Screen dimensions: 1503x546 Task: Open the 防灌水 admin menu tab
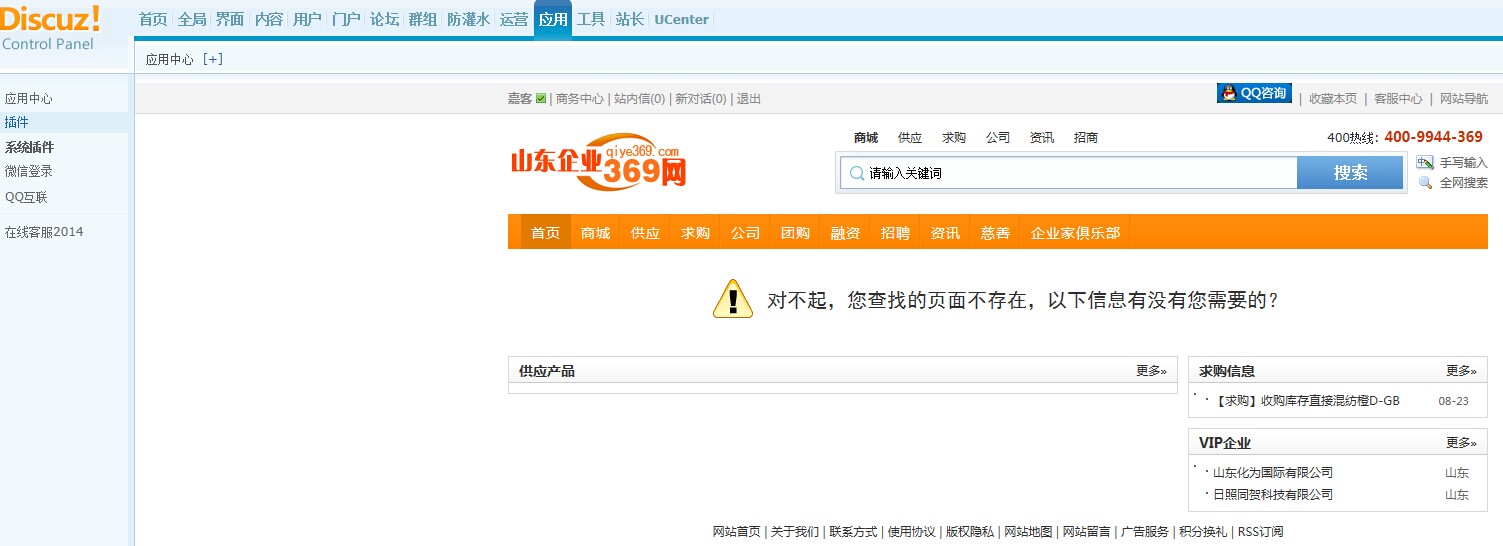pyautogui.click(x=468, y=19)
